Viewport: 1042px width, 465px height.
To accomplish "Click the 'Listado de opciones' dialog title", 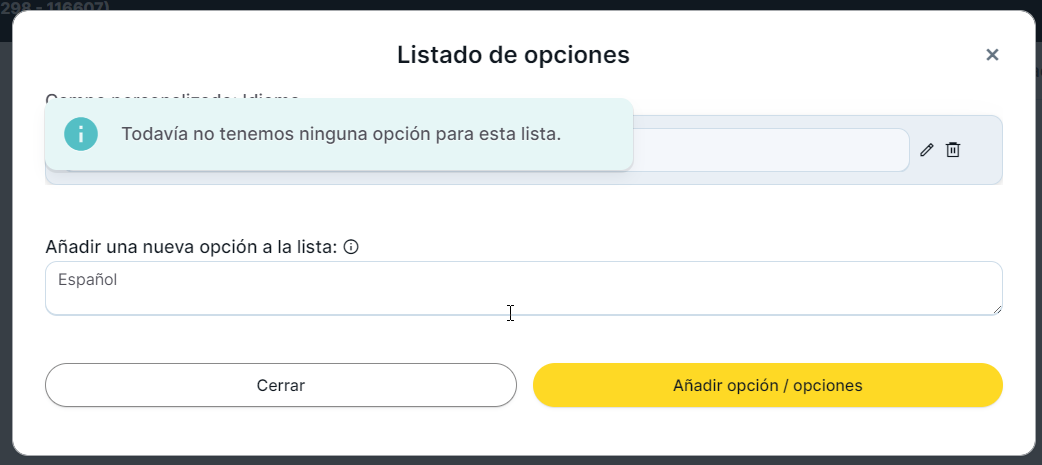I will pyautogui.click(x=513, y=55).
